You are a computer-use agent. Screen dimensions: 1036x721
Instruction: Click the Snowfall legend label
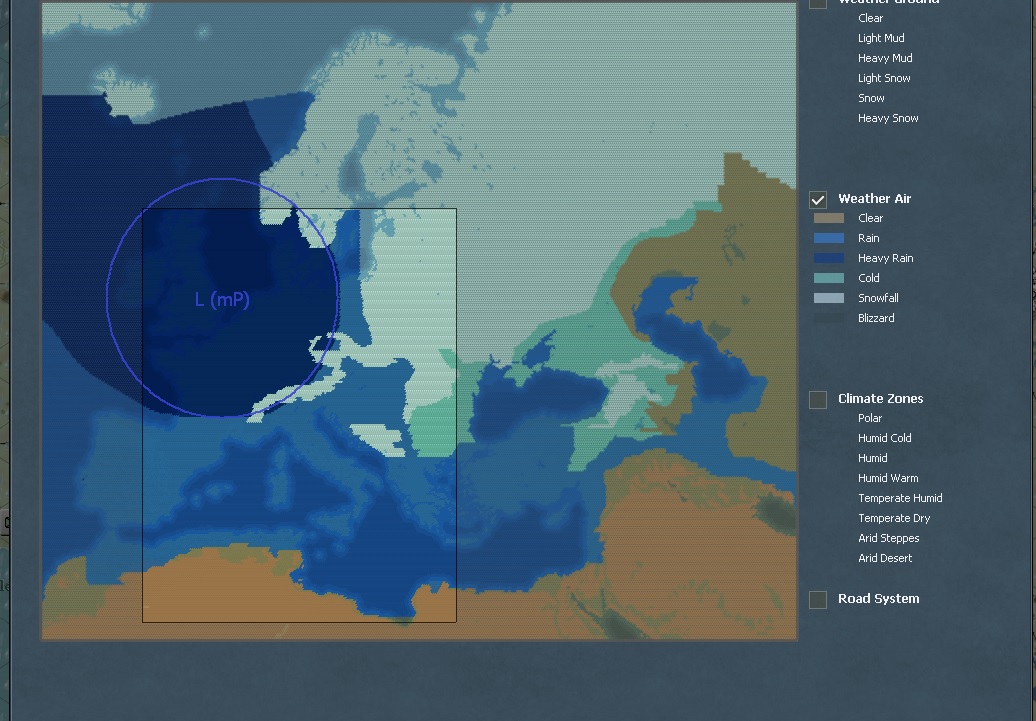878,298
